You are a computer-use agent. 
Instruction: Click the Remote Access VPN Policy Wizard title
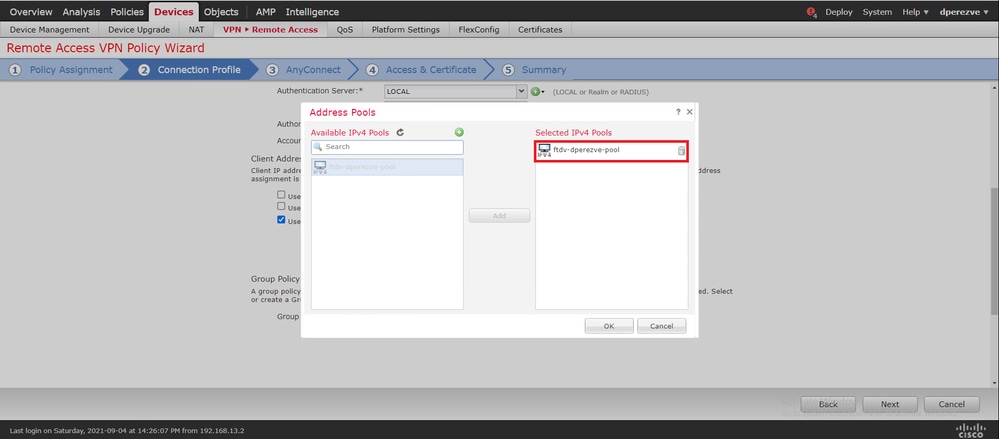click(106, 48)
